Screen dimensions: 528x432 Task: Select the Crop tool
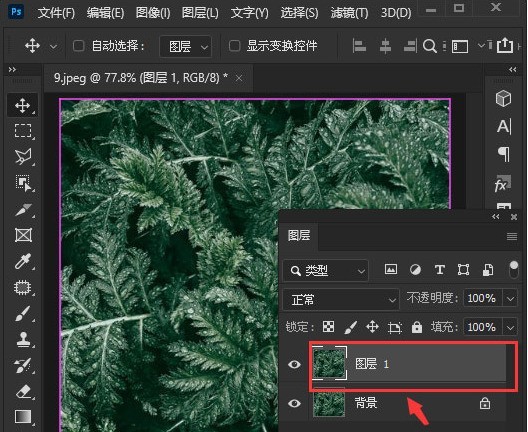pyautogui.click(x=23, y=209)
